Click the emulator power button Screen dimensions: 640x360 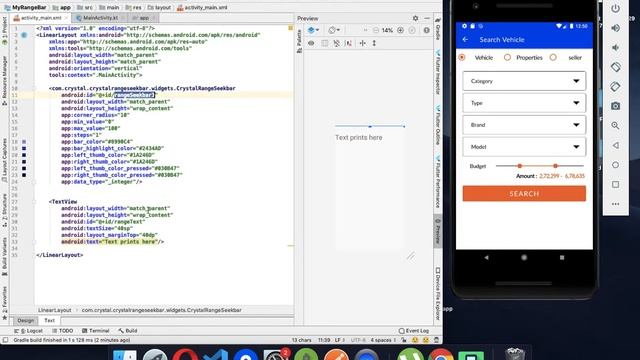point(616,9)
